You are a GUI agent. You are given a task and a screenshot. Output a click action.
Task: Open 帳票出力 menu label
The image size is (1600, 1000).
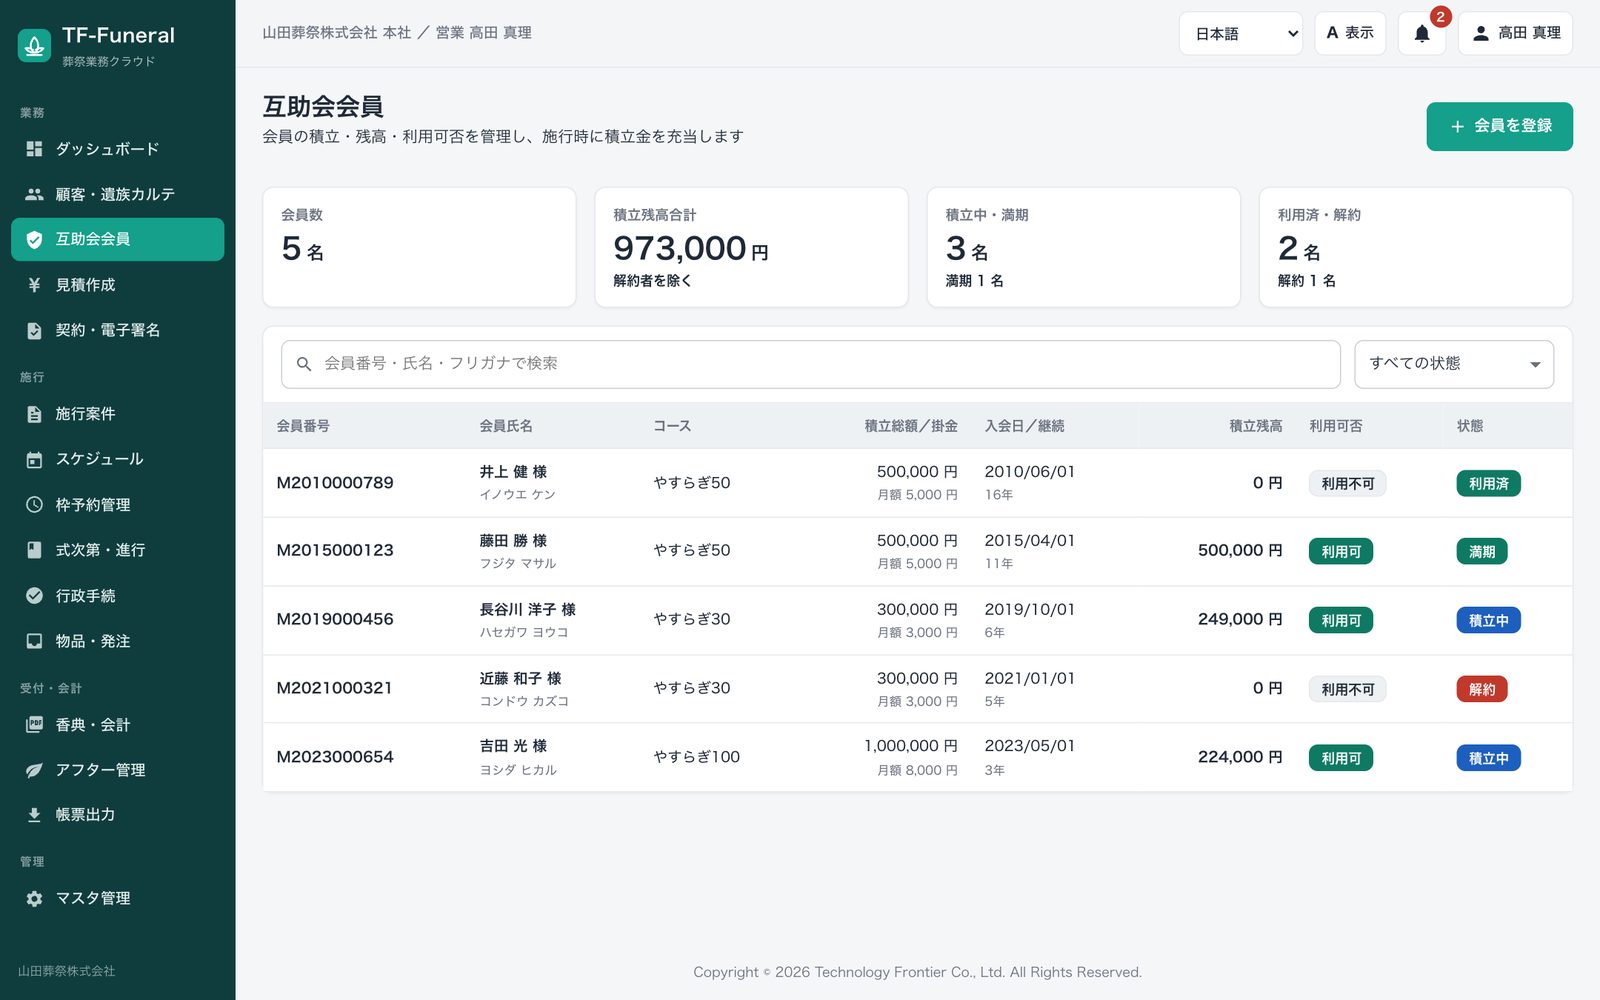click(x=85, y=815)
